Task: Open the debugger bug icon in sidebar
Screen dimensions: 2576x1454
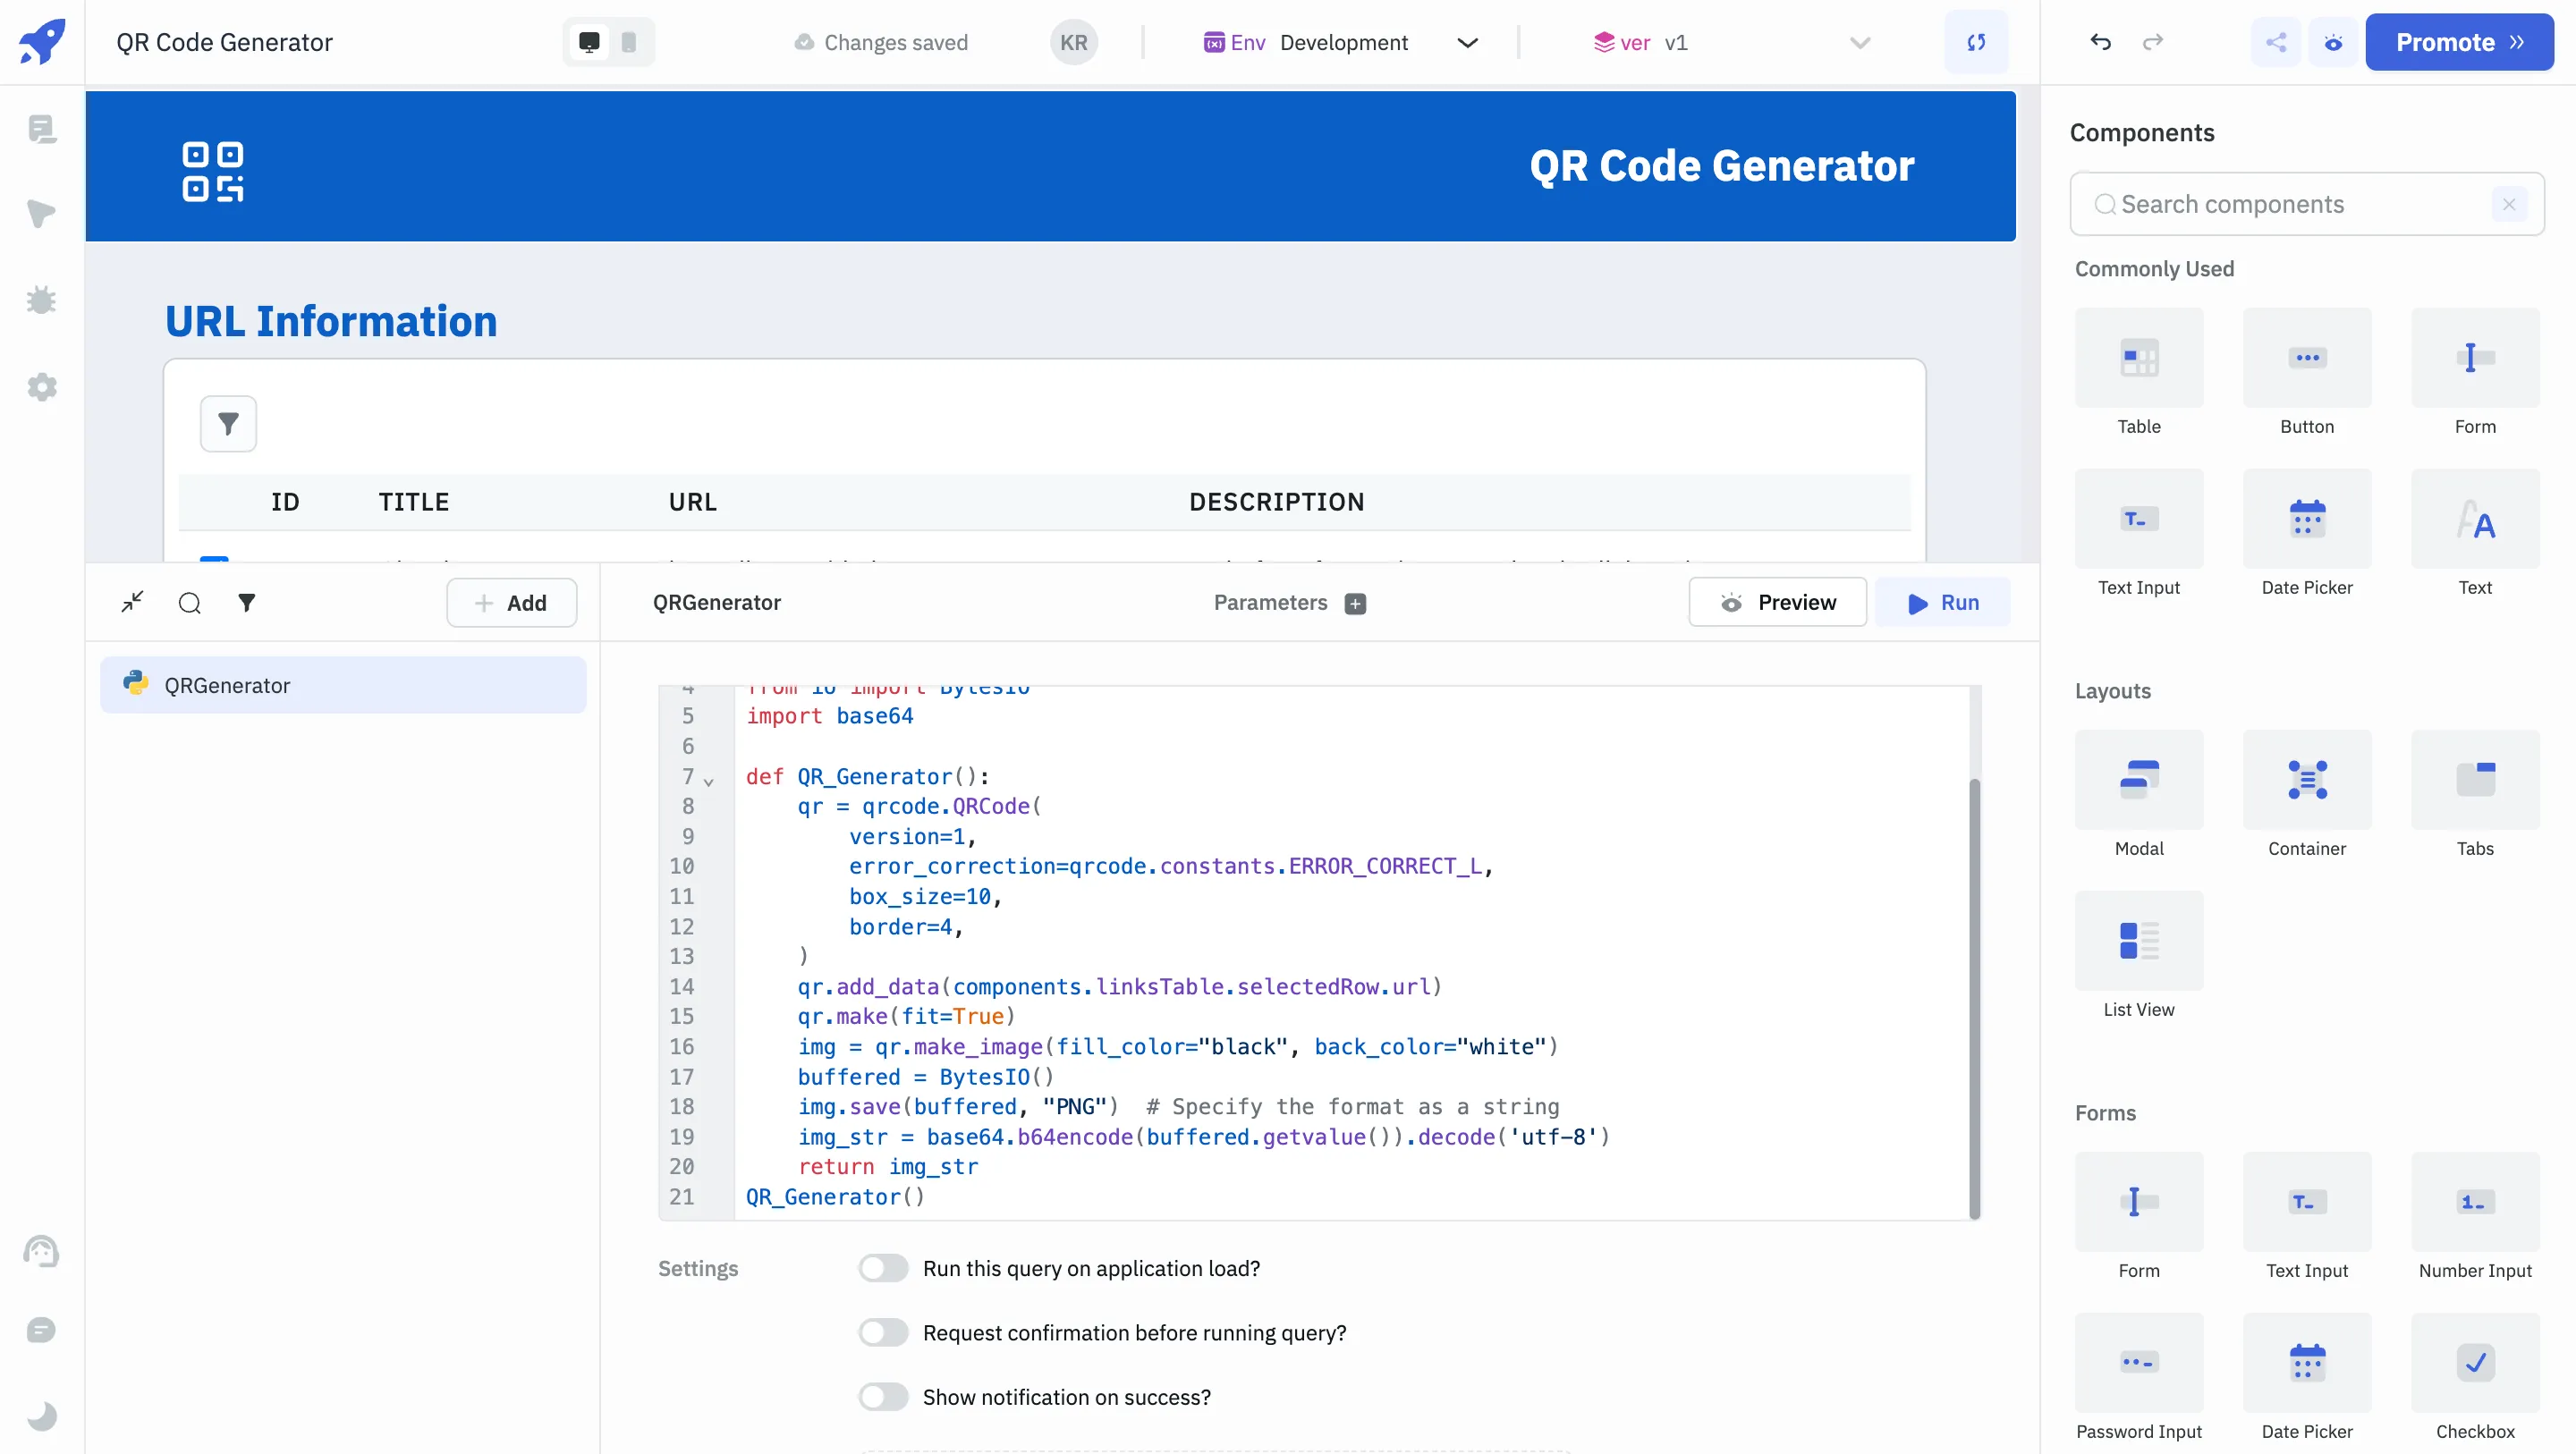Action: click(x=41, y=300)
